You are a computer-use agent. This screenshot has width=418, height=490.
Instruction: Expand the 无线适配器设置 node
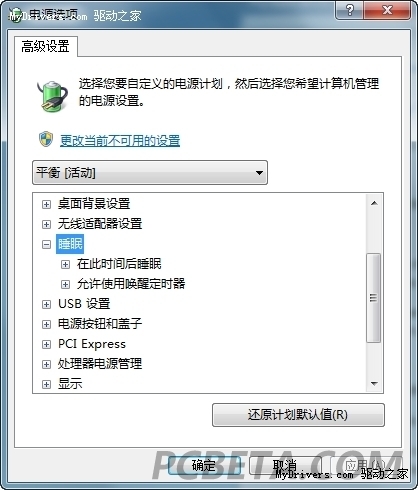[x=46, y=224]
